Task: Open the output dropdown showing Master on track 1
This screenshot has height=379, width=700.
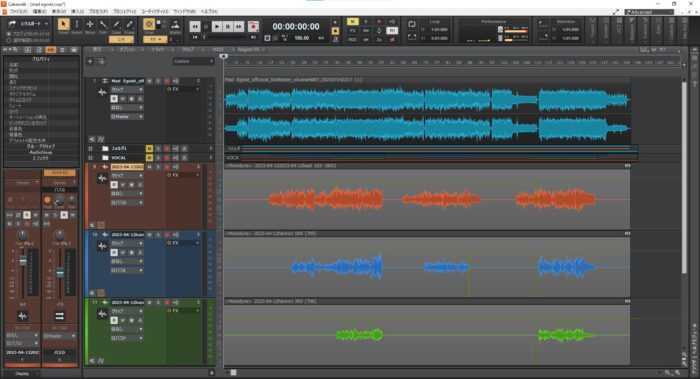Action: (x=127, y=117)
